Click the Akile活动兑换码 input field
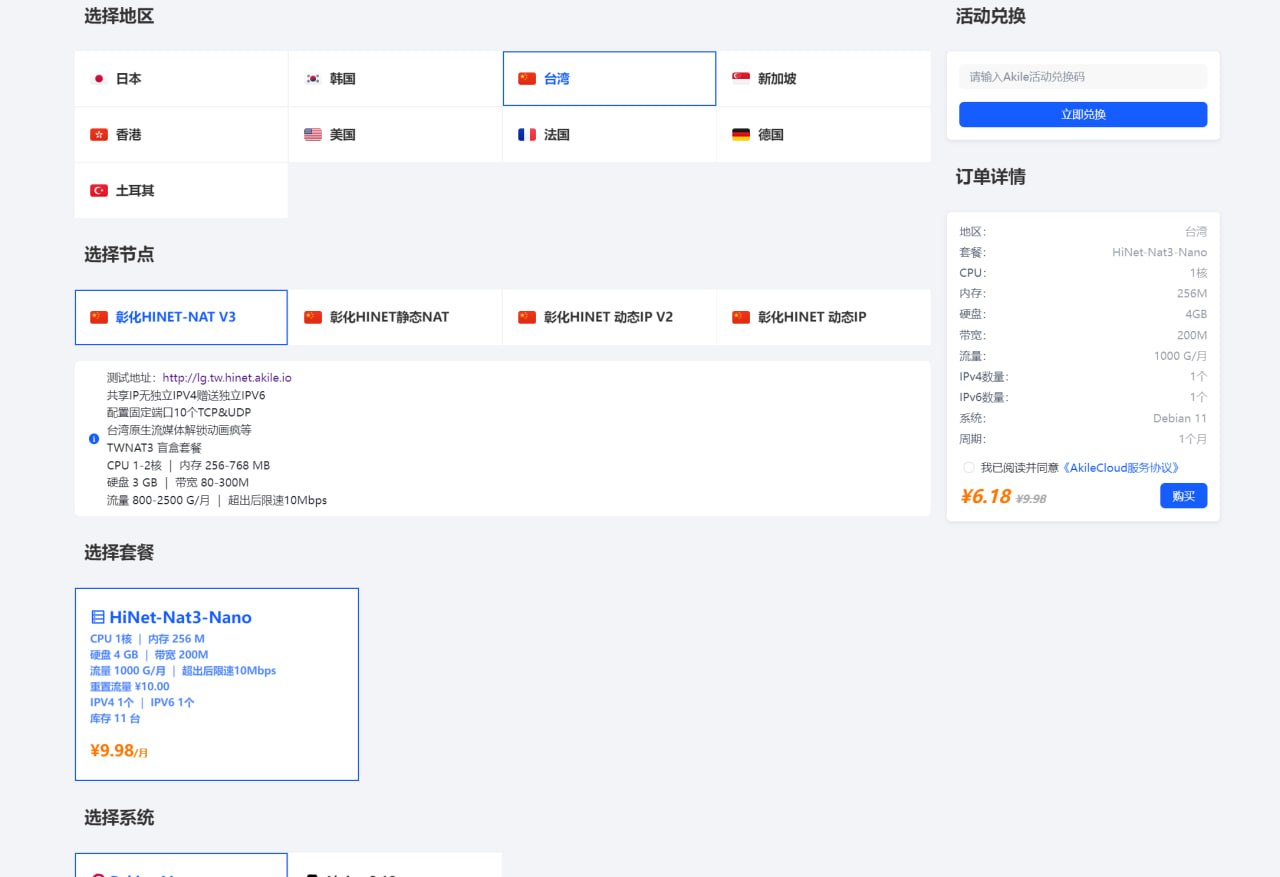The width and height of the screenshot is (1280, 877). point(1083,76)
